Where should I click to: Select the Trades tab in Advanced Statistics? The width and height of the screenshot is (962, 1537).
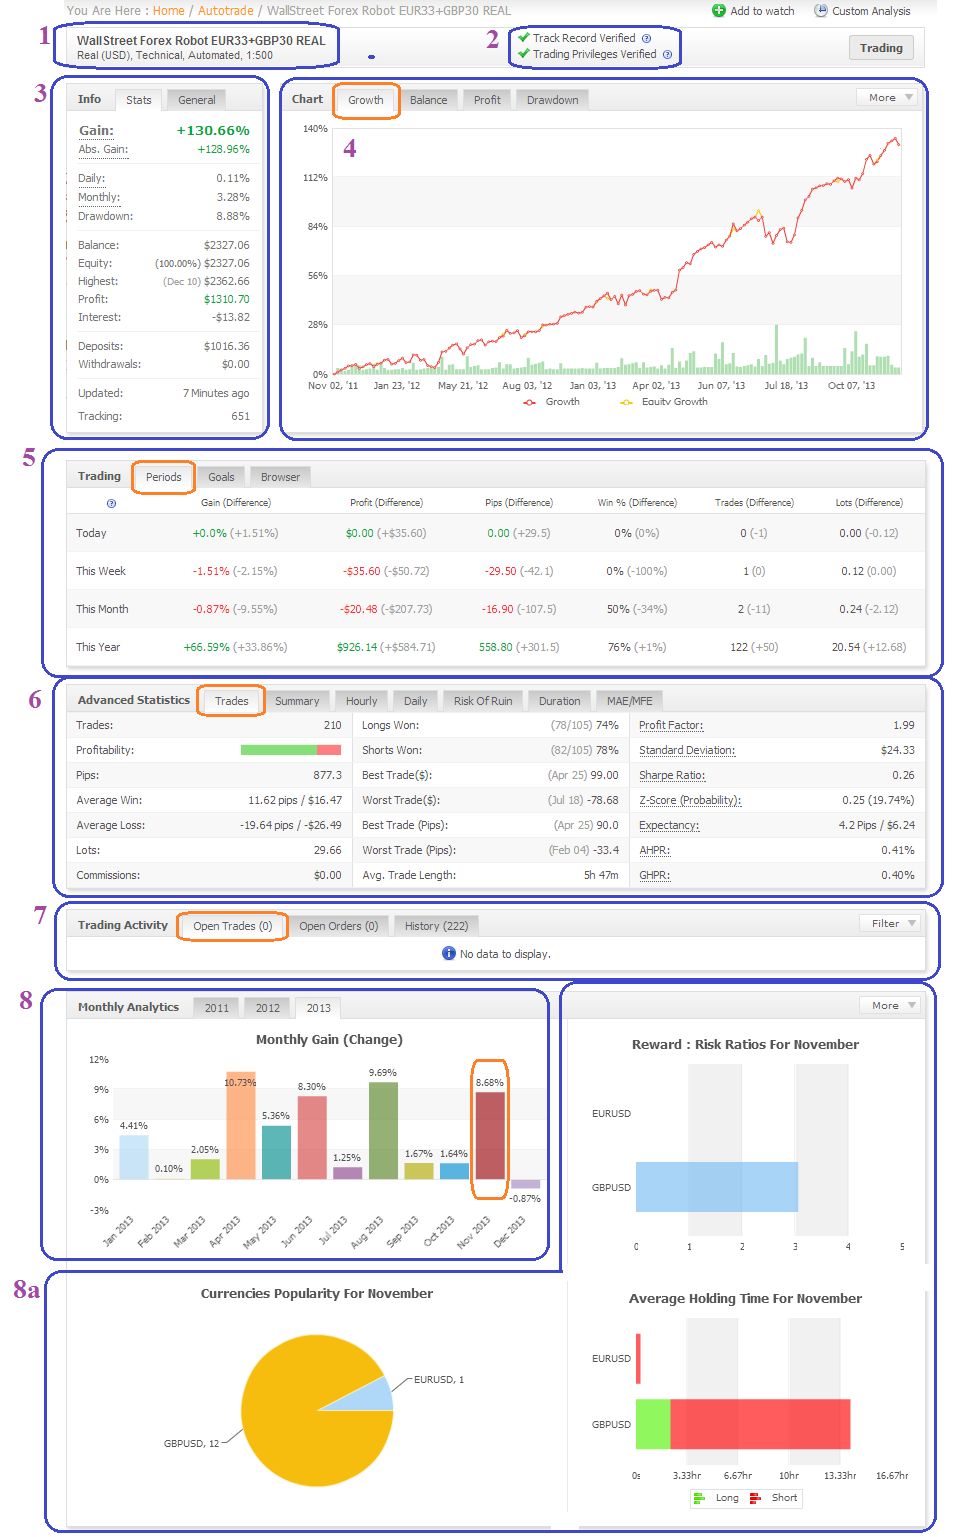coord(232,701)
